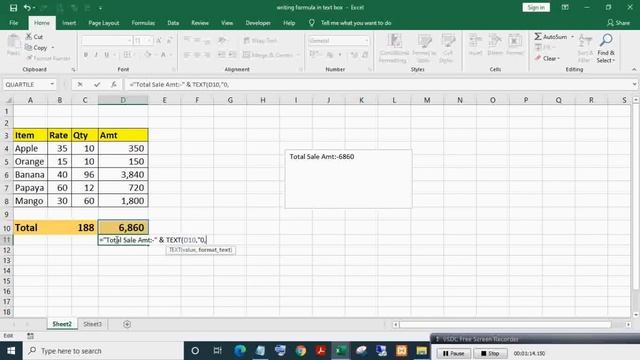The height and width of the screenshot is (360, 640).
Task: Click the Share button
Action: pyautogui.click(x=618, y=23)
